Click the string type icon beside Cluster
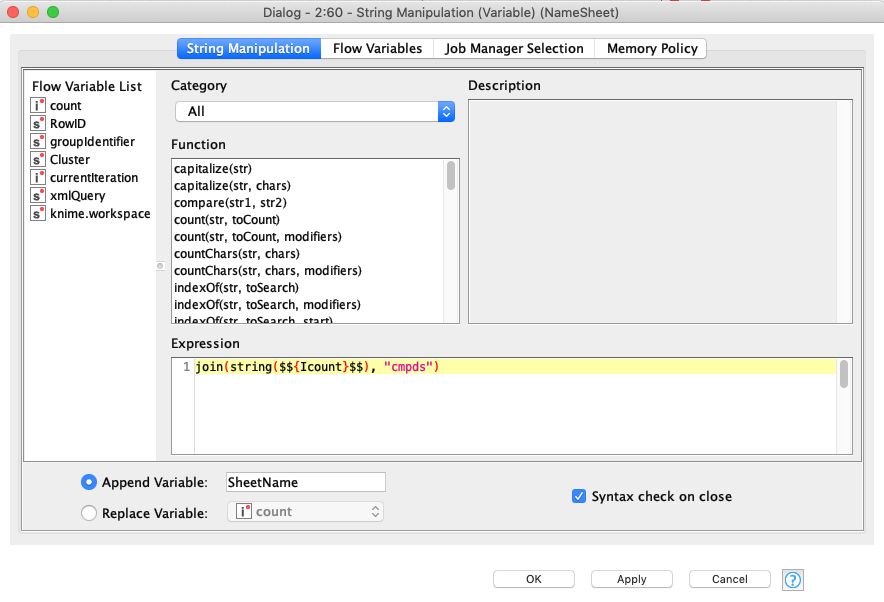The height and width of the screenshot is (602, 884). coord(38,160)
